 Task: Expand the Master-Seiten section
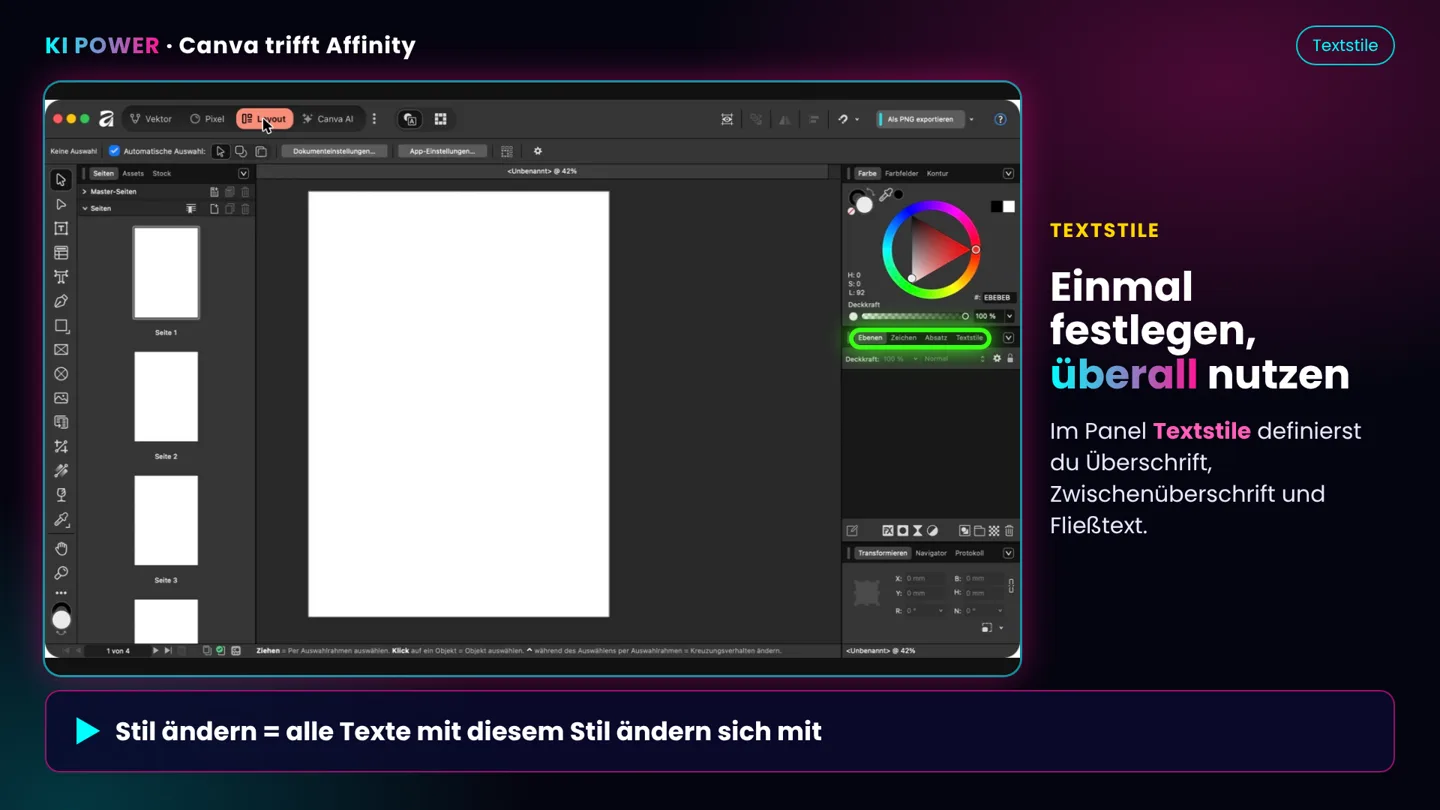85,192
